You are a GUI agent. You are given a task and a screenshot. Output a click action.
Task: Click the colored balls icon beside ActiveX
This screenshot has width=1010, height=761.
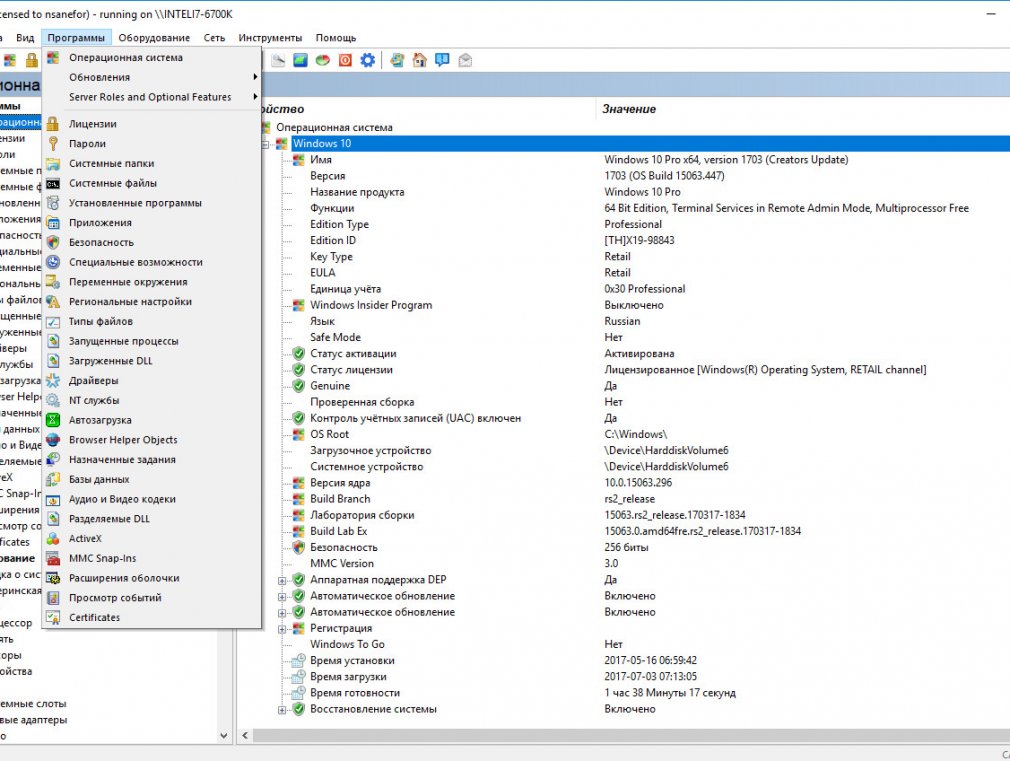[x=53, y=539]
